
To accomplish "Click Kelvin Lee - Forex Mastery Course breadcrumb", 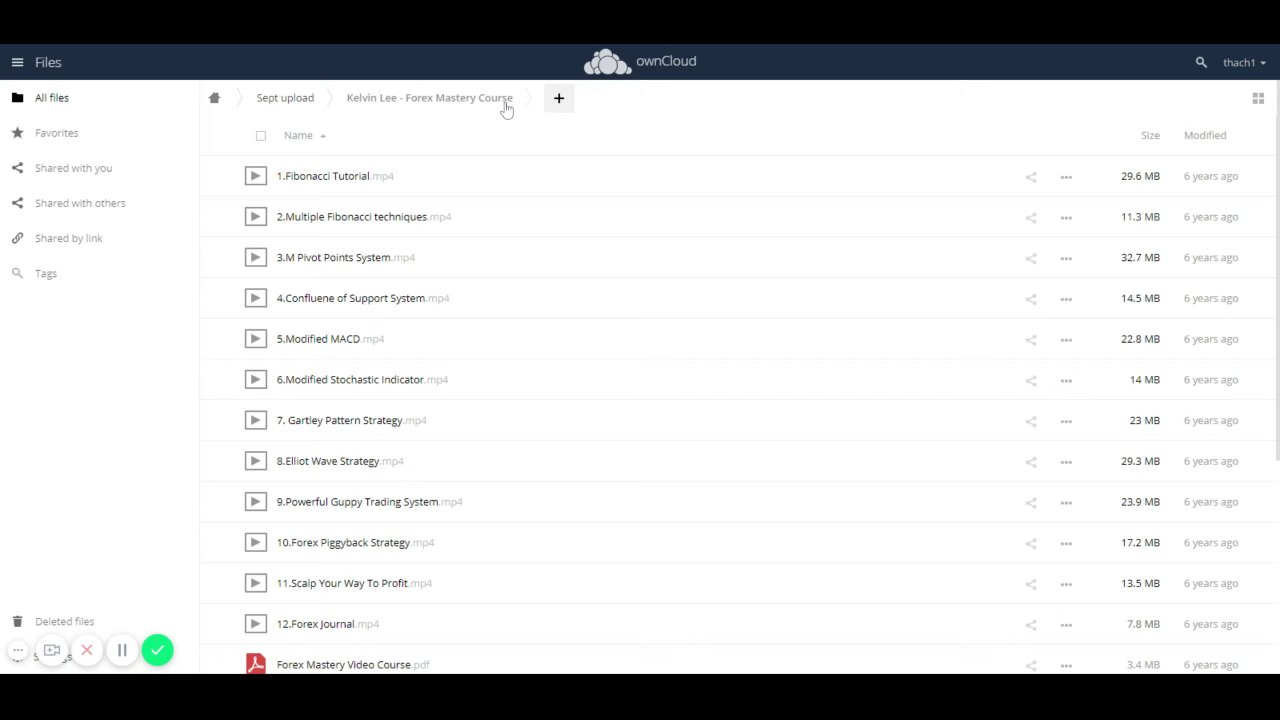I will [x=429, y=98].
